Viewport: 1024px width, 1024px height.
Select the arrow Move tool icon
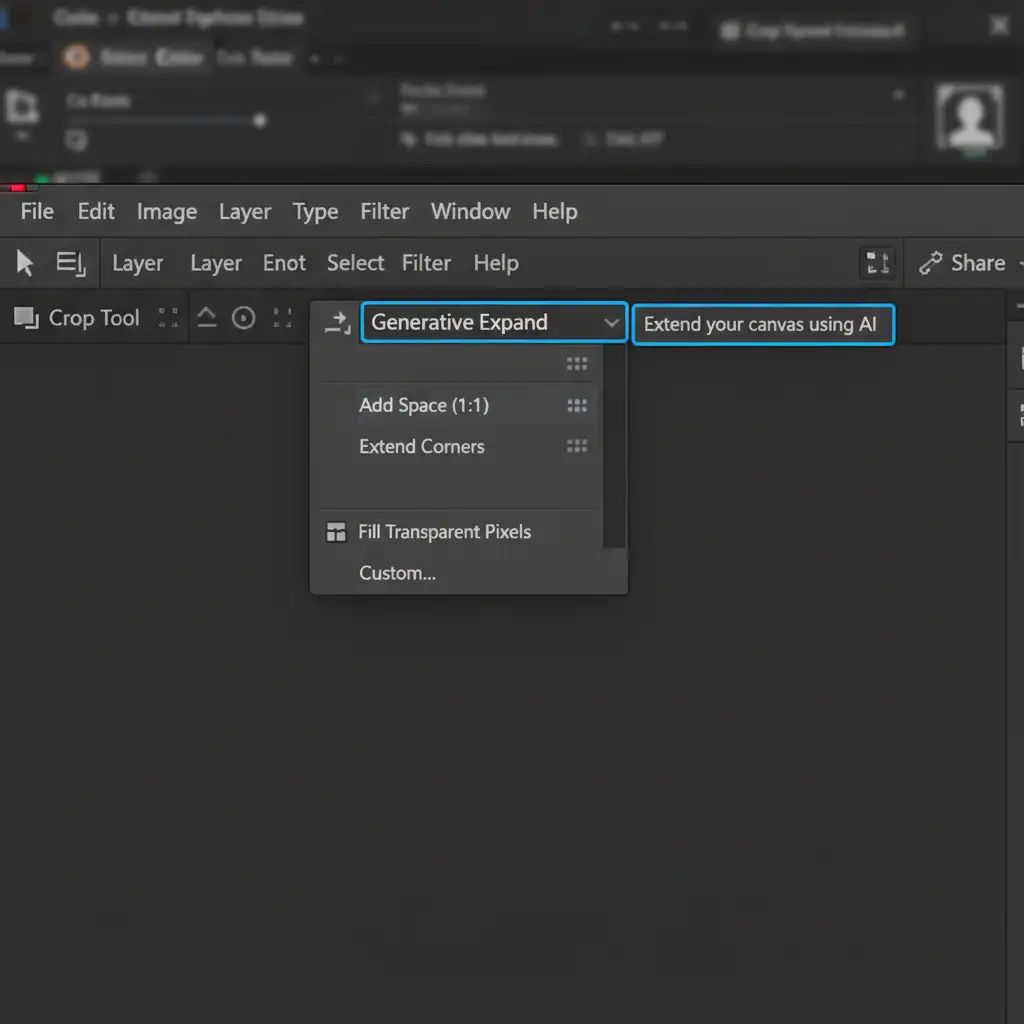tap(25, 263)
